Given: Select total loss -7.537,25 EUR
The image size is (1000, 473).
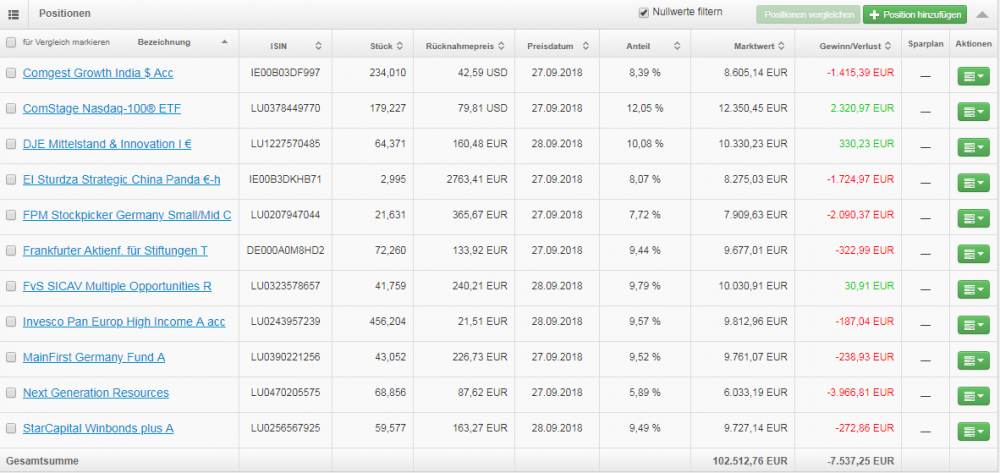Looking at the screenshot, I should pyautogui.click(x=859, y=460).
